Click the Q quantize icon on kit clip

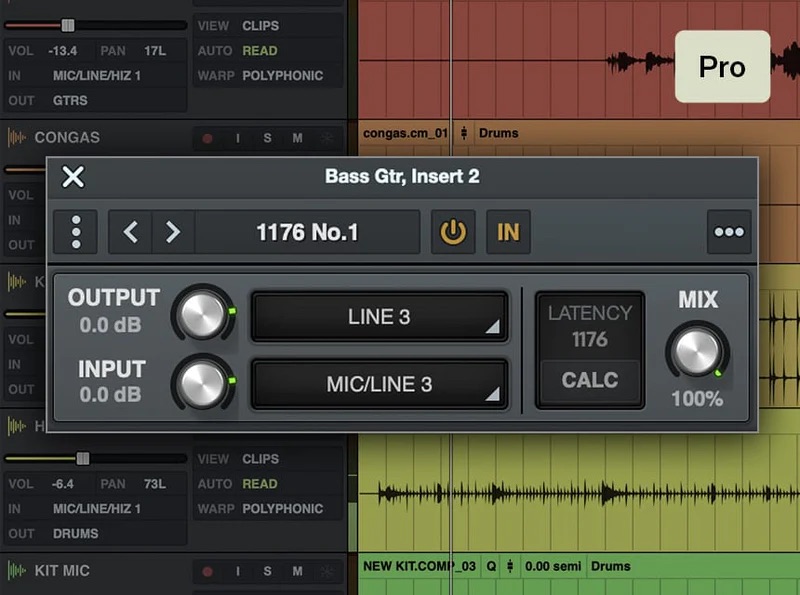pos(491,566)
